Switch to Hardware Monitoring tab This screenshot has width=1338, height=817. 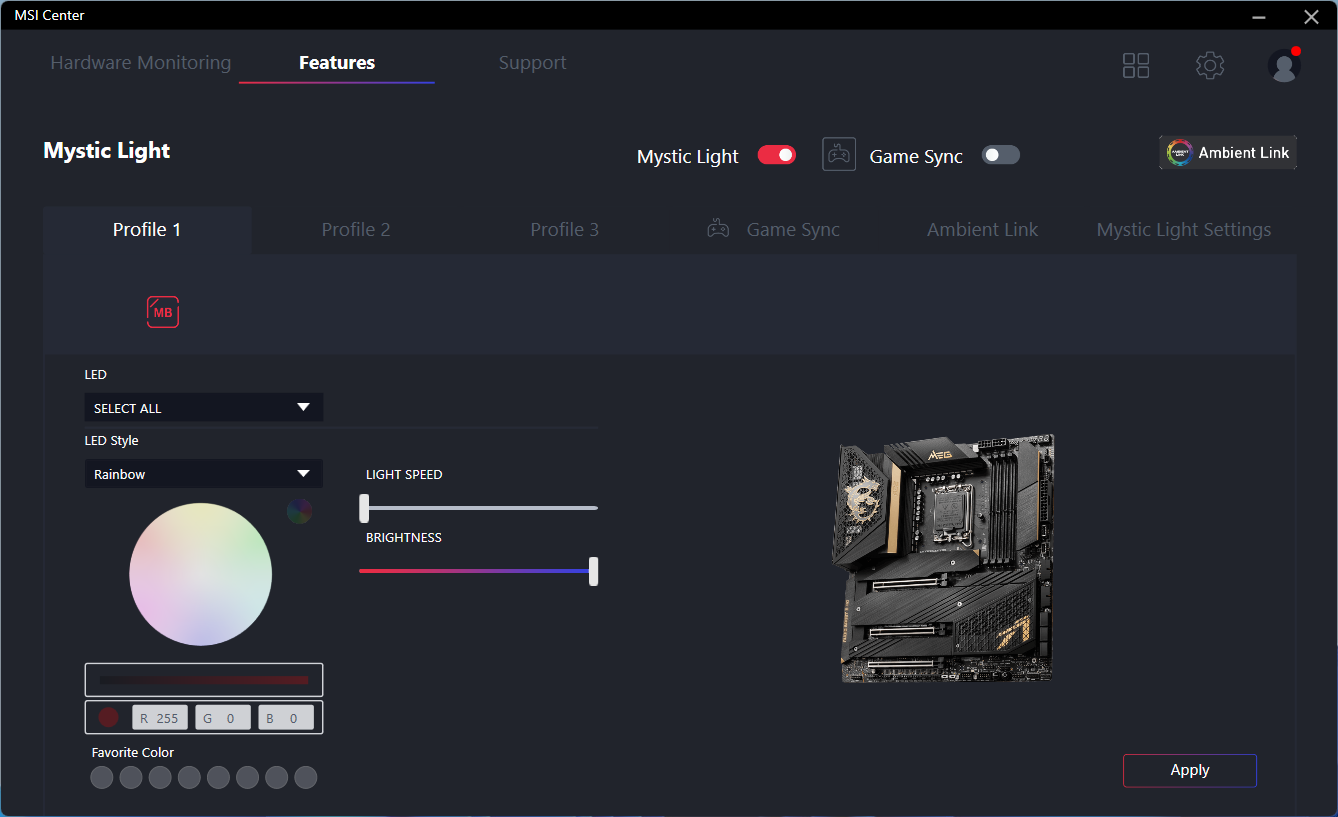[x=141, y=63]
